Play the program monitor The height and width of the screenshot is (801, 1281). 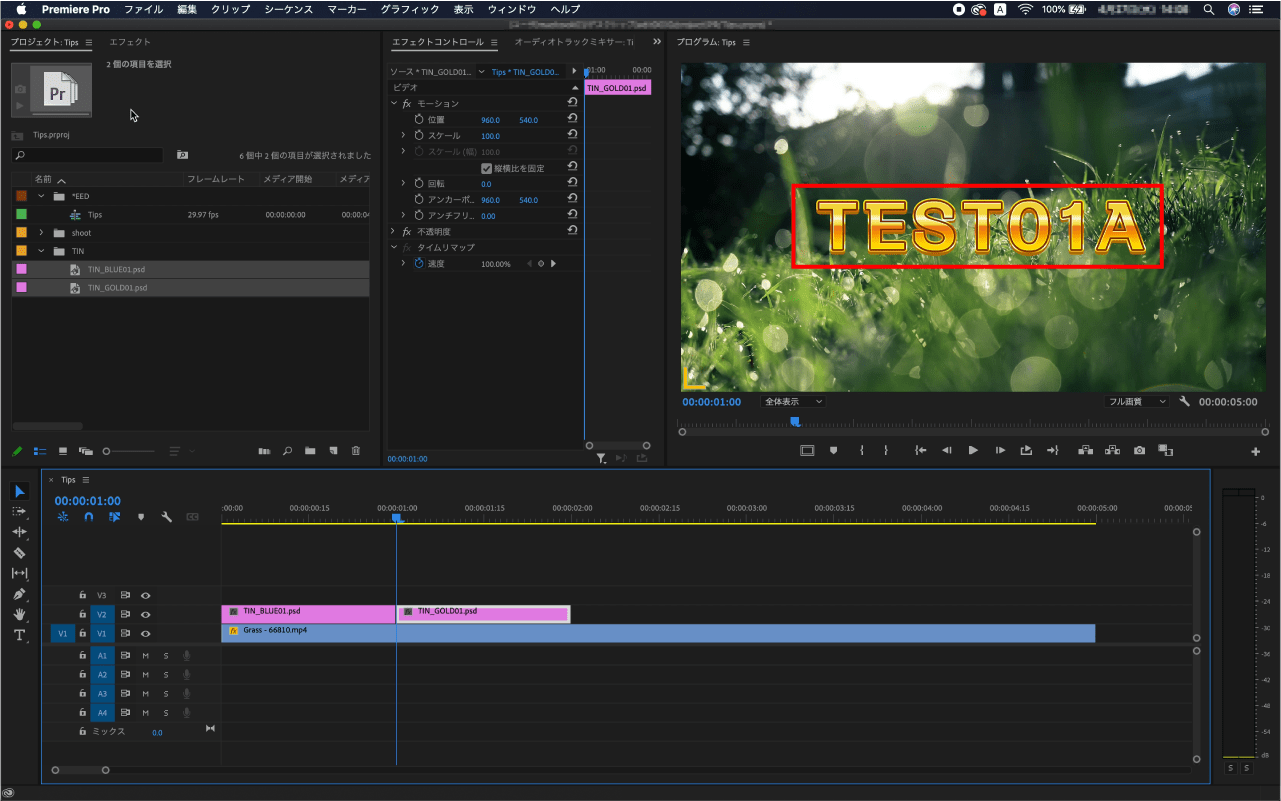[x=973, y=451]
